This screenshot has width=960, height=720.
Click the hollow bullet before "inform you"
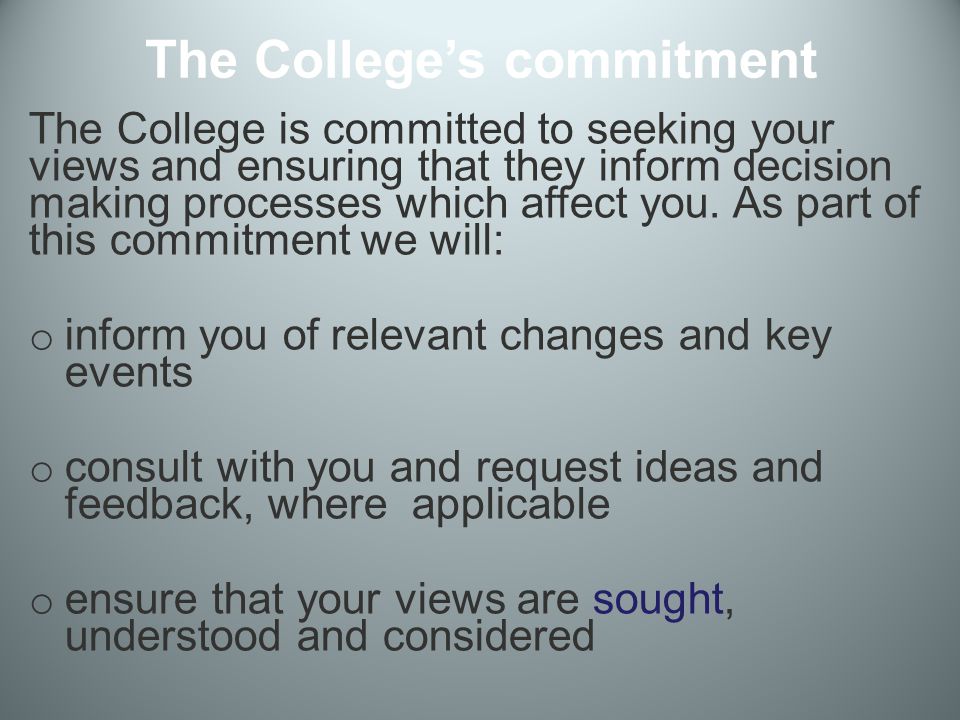[41, 340]
